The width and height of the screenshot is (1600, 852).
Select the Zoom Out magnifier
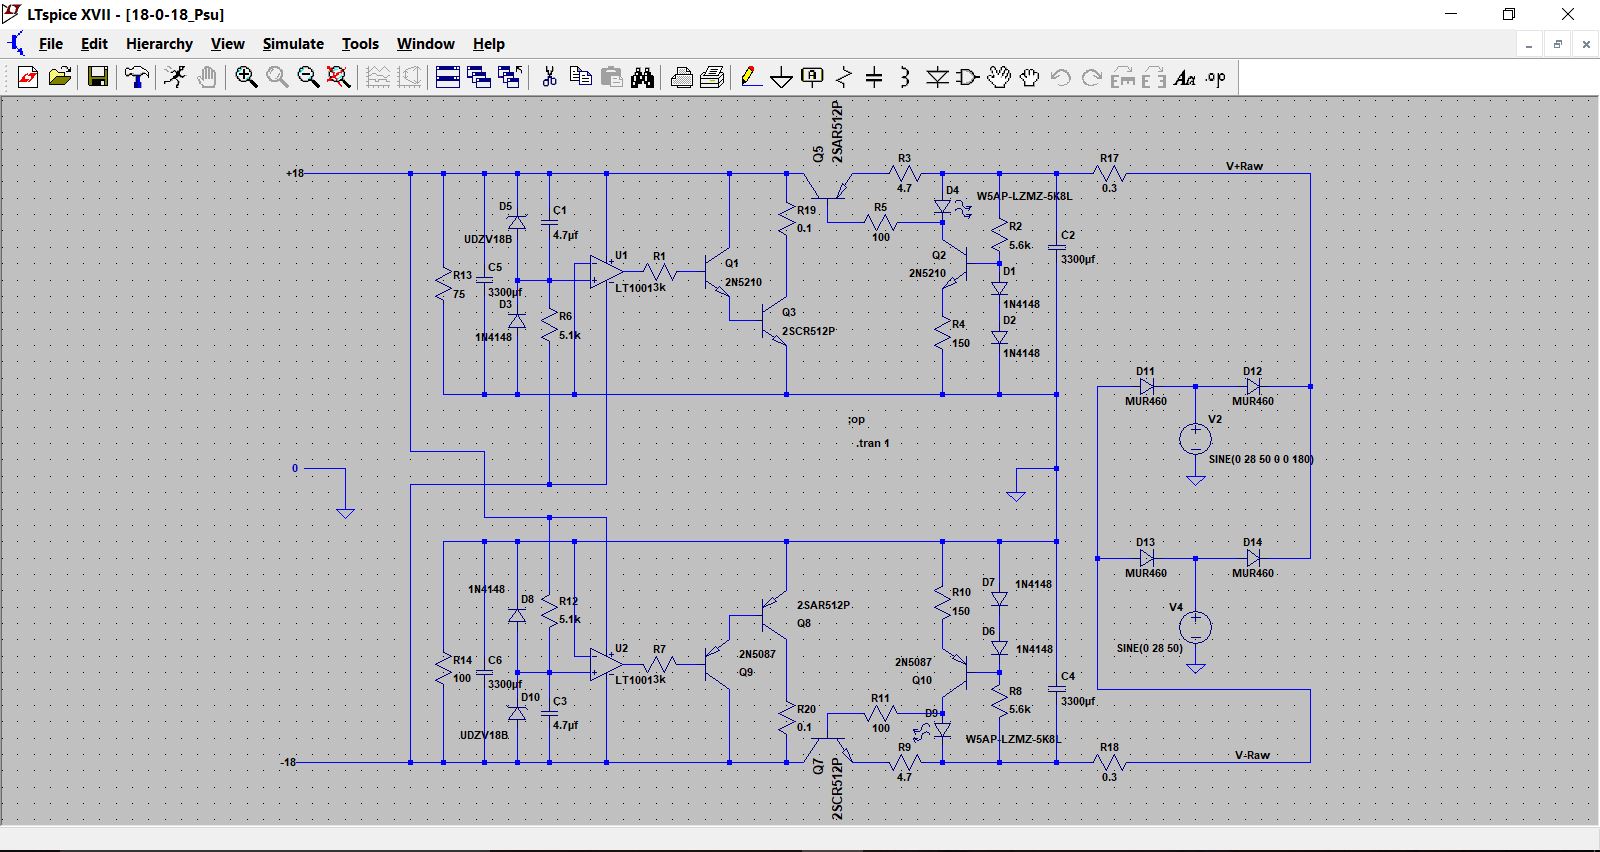308,77
